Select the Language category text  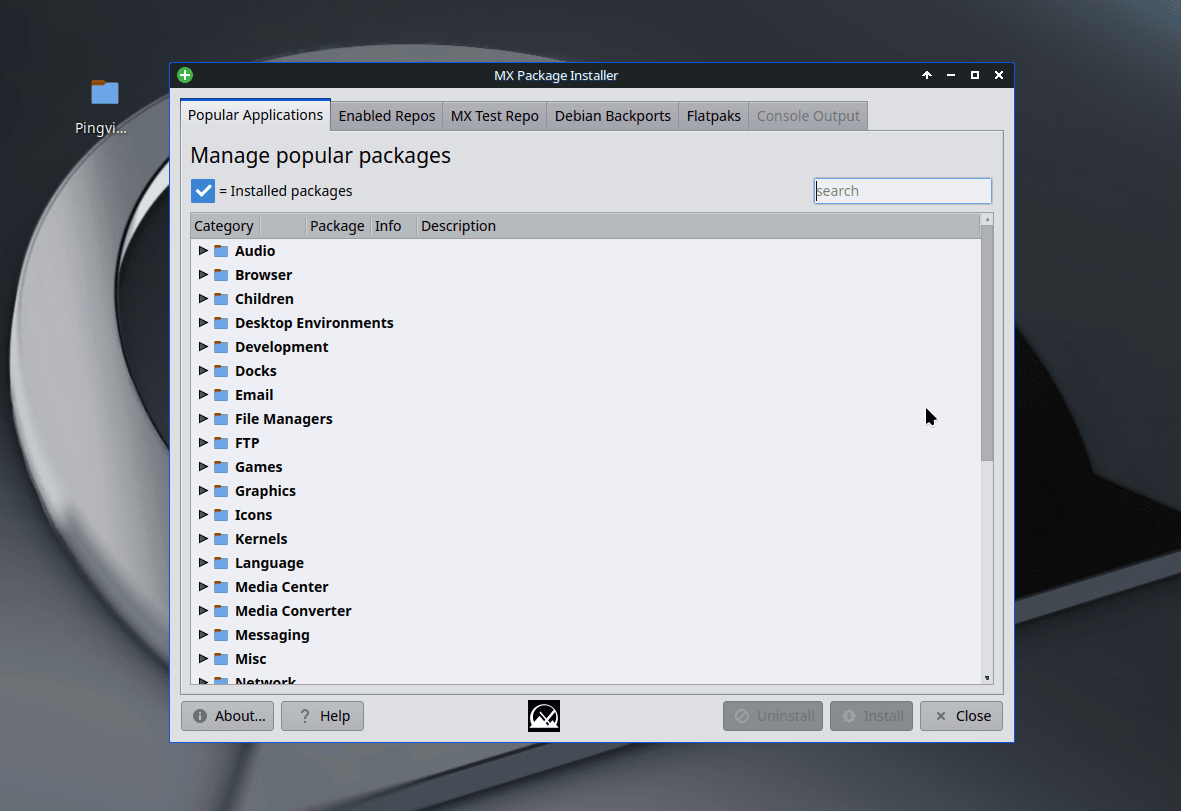269,563
